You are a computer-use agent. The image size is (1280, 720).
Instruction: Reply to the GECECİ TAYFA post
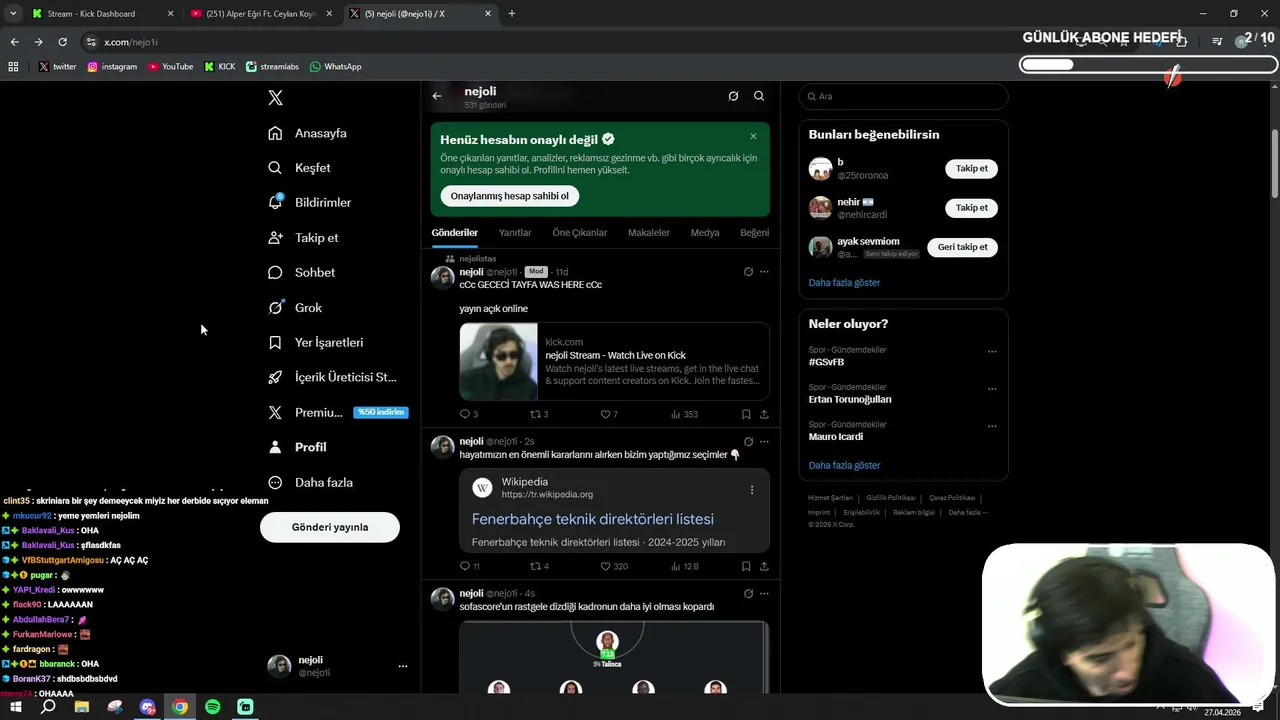469,414
